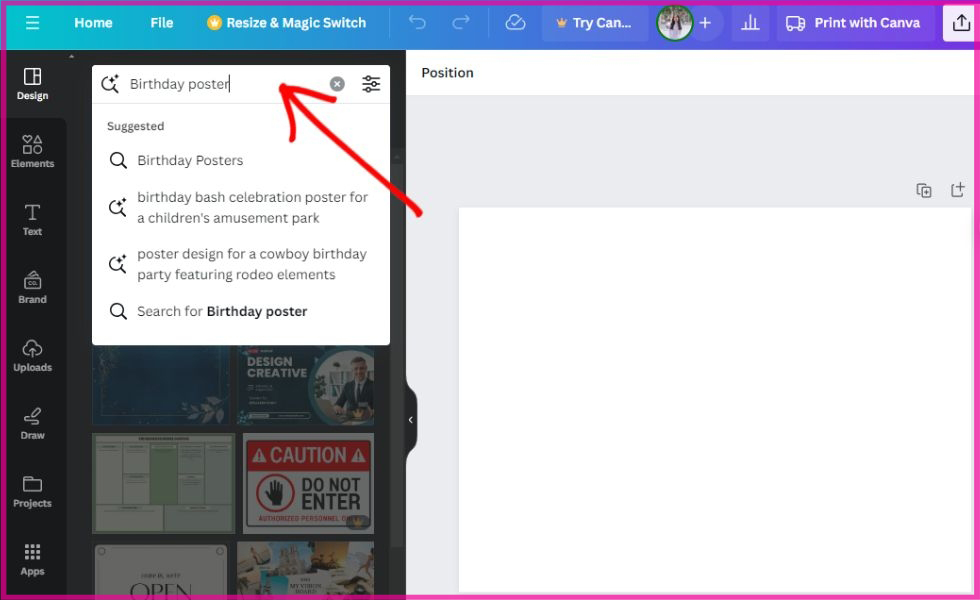Select cowboy birthday party poster suggestion
This screenshot has width=980, height=600.
[241, 264]
